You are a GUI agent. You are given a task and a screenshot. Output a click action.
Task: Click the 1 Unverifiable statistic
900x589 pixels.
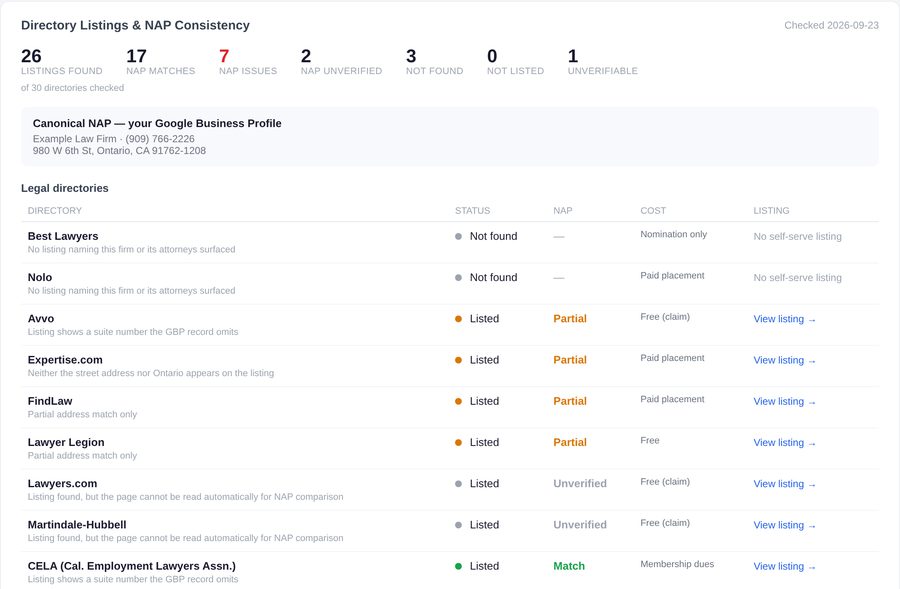[603, 61]
